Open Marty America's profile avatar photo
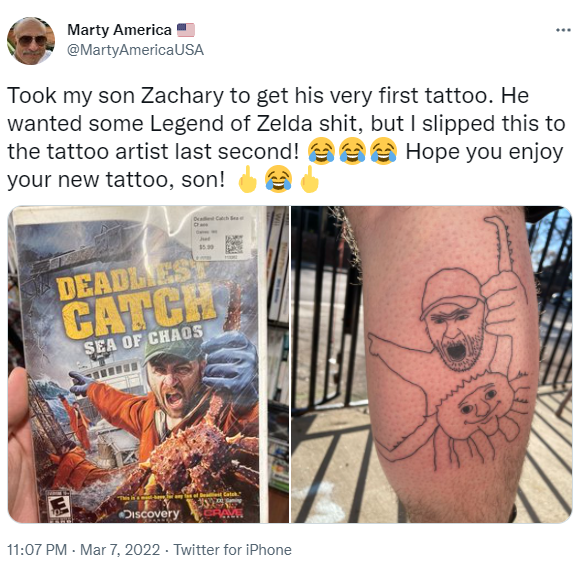 31,41
